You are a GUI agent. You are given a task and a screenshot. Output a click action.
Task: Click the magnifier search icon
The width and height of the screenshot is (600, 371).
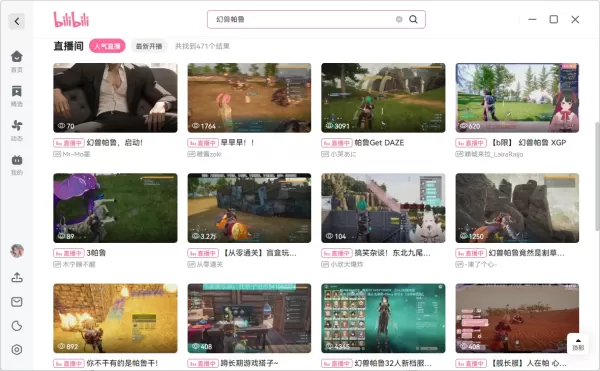(x=413, y=19)
